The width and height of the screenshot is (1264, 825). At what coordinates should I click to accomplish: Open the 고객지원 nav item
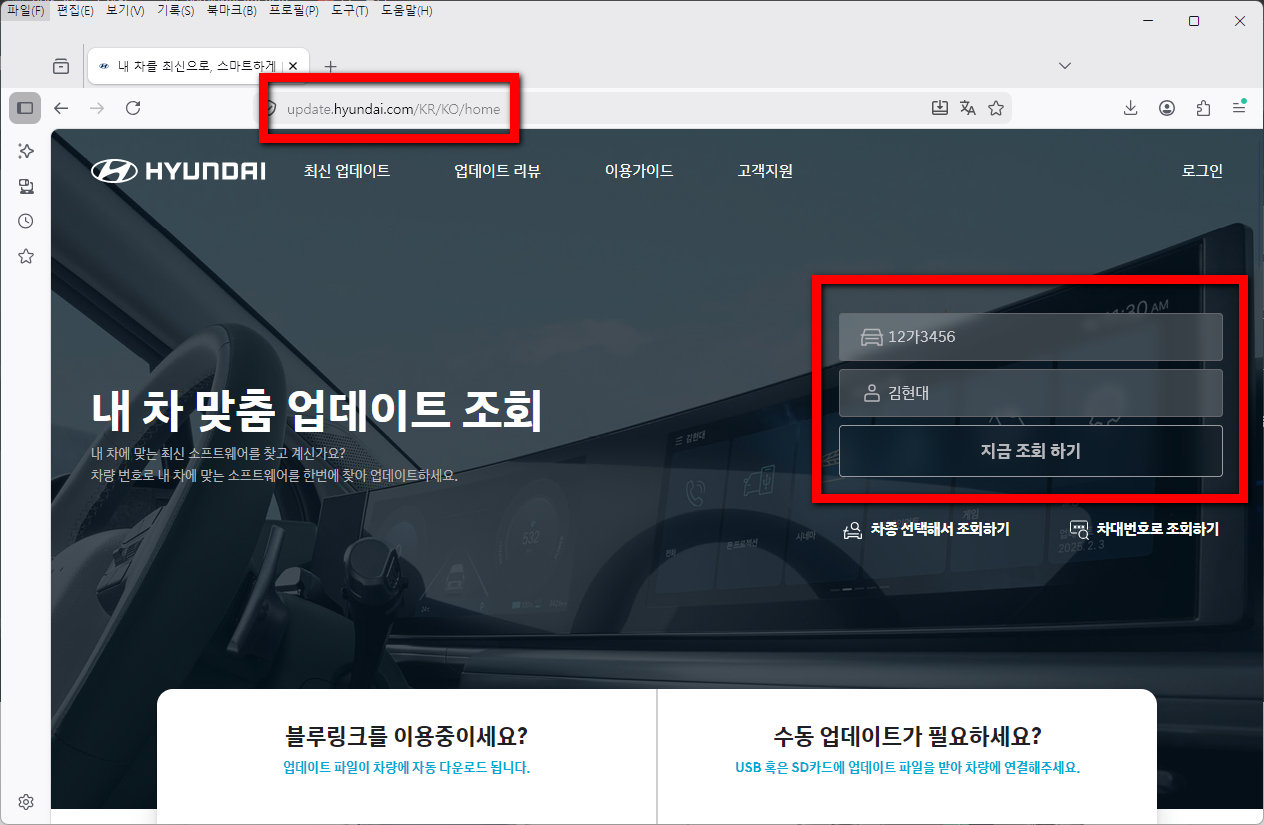click(765, 171)
